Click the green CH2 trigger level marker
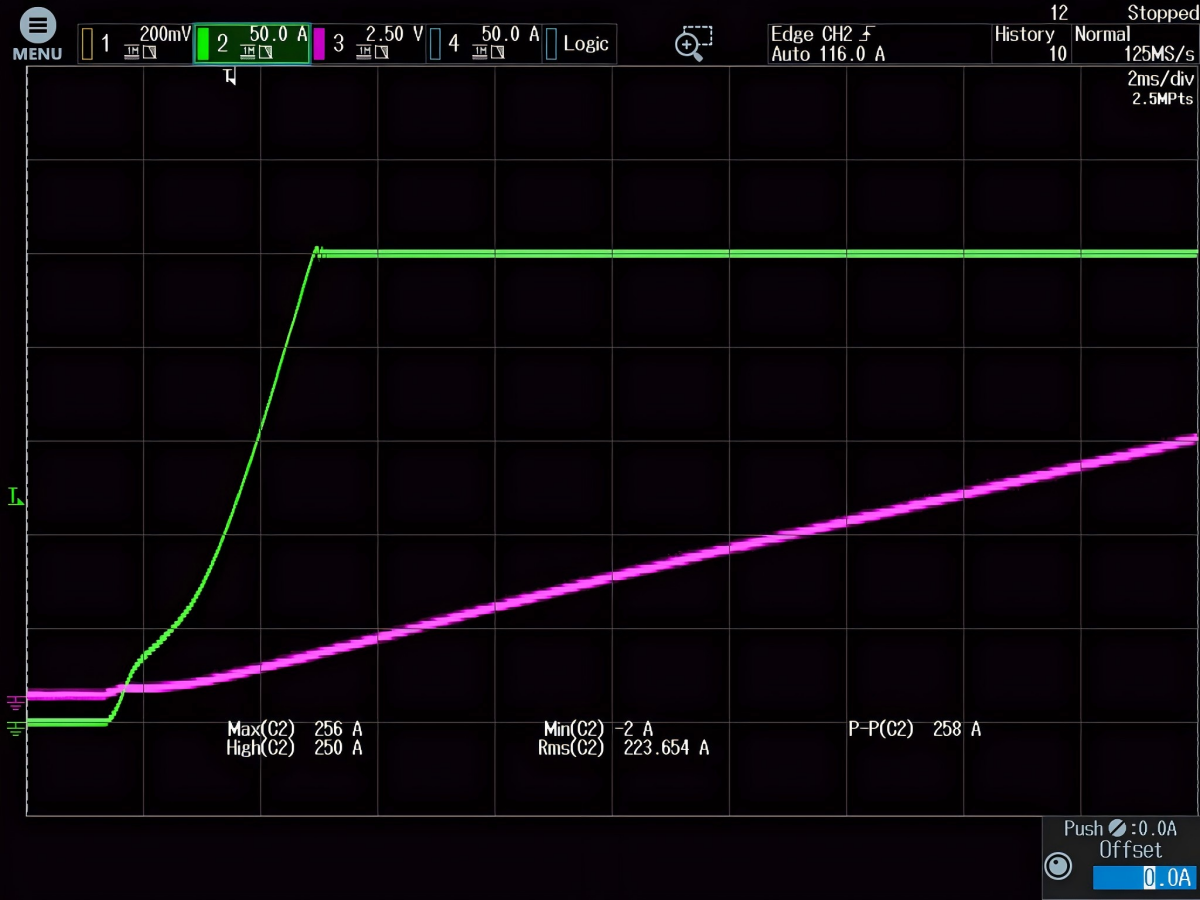The width and height of the screenshot is (1200, 900). (15, 496)
